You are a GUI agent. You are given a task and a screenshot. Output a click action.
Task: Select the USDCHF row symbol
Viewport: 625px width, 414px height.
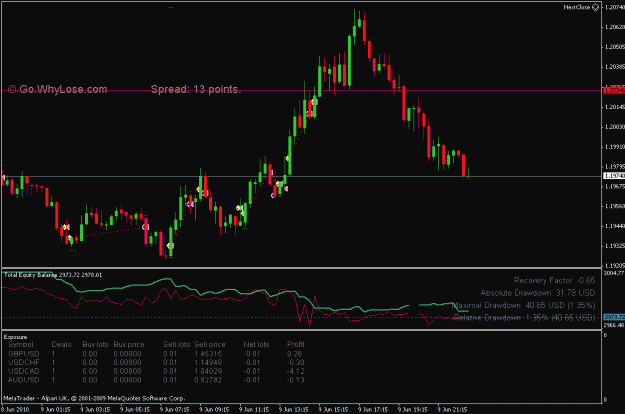click(24, 363)
